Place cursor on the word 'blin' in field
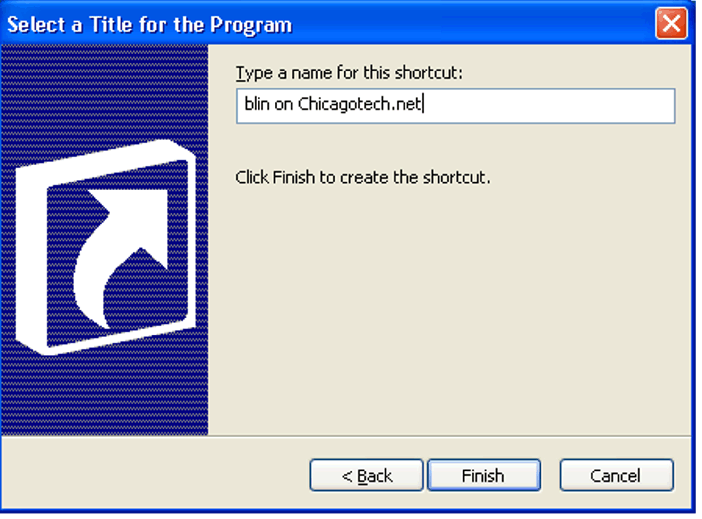The width and height of the screenshot is (702, 519). coord(257,104)
